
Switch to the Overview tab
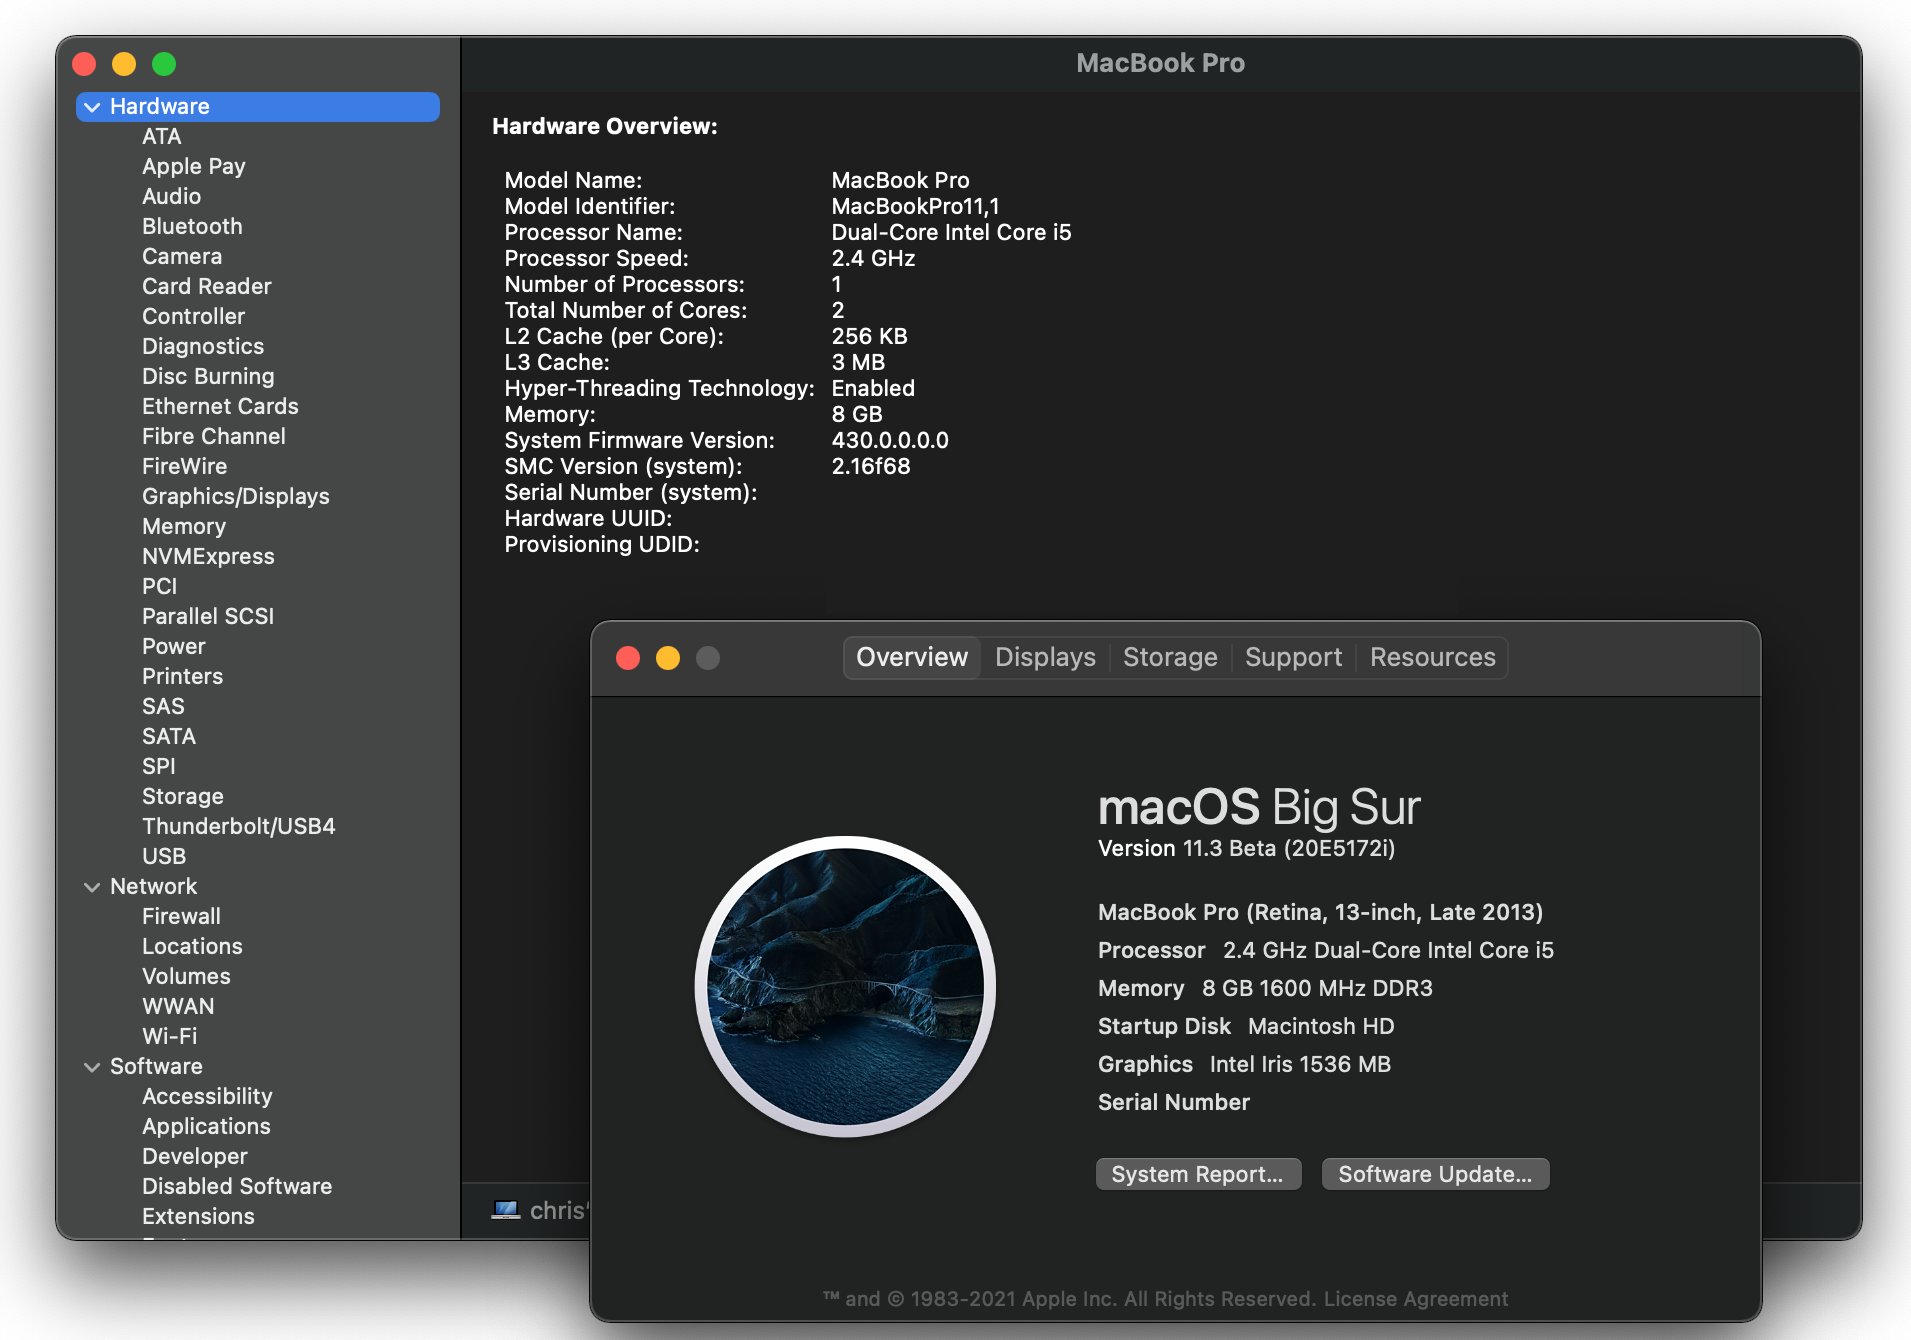click(x=912, y=657)
